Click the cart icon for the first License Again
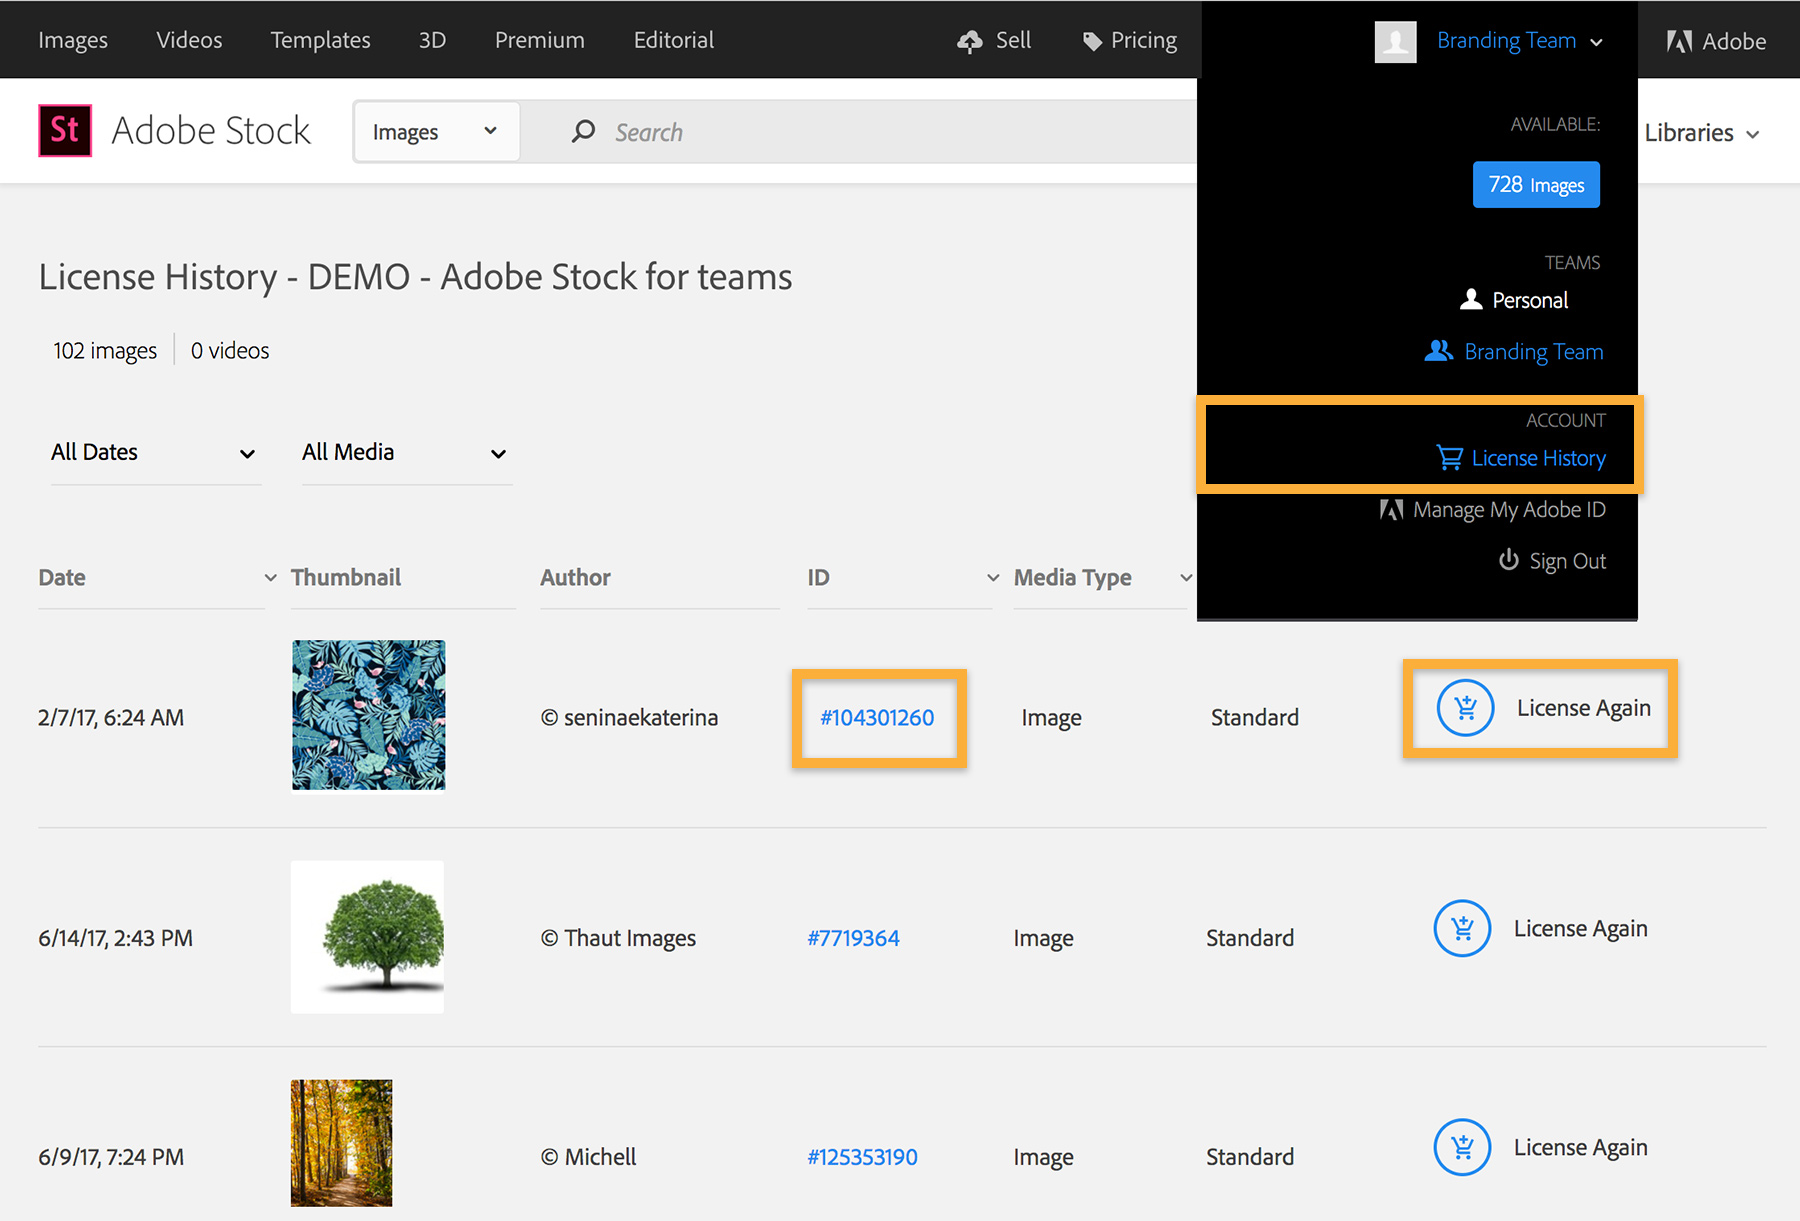 coord(1465,708)
